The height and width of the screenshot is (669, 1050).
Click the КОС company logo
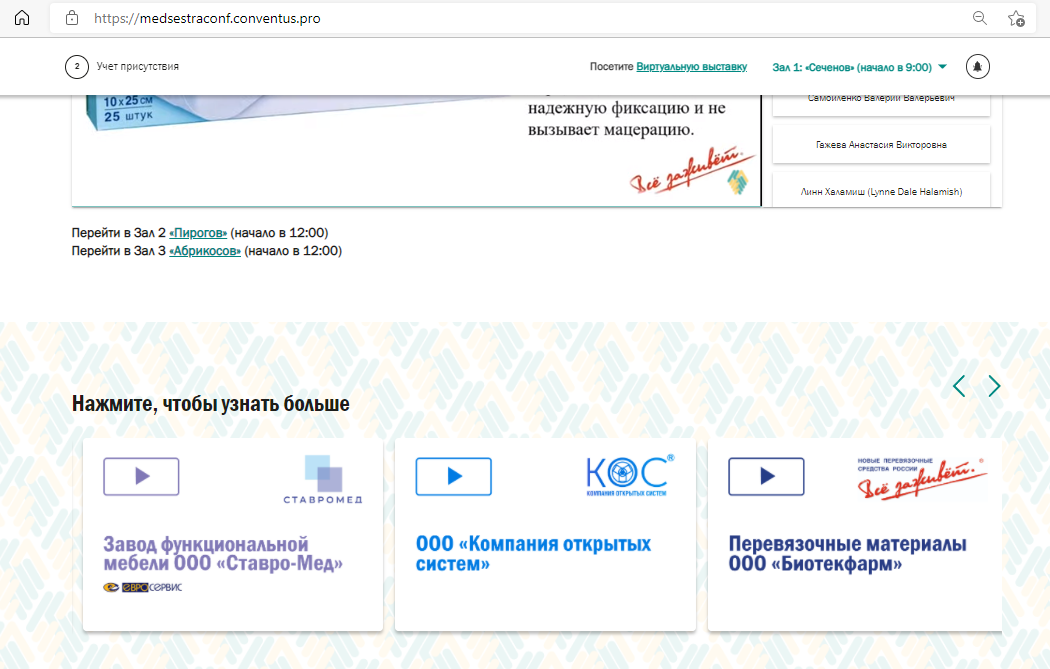629,475
